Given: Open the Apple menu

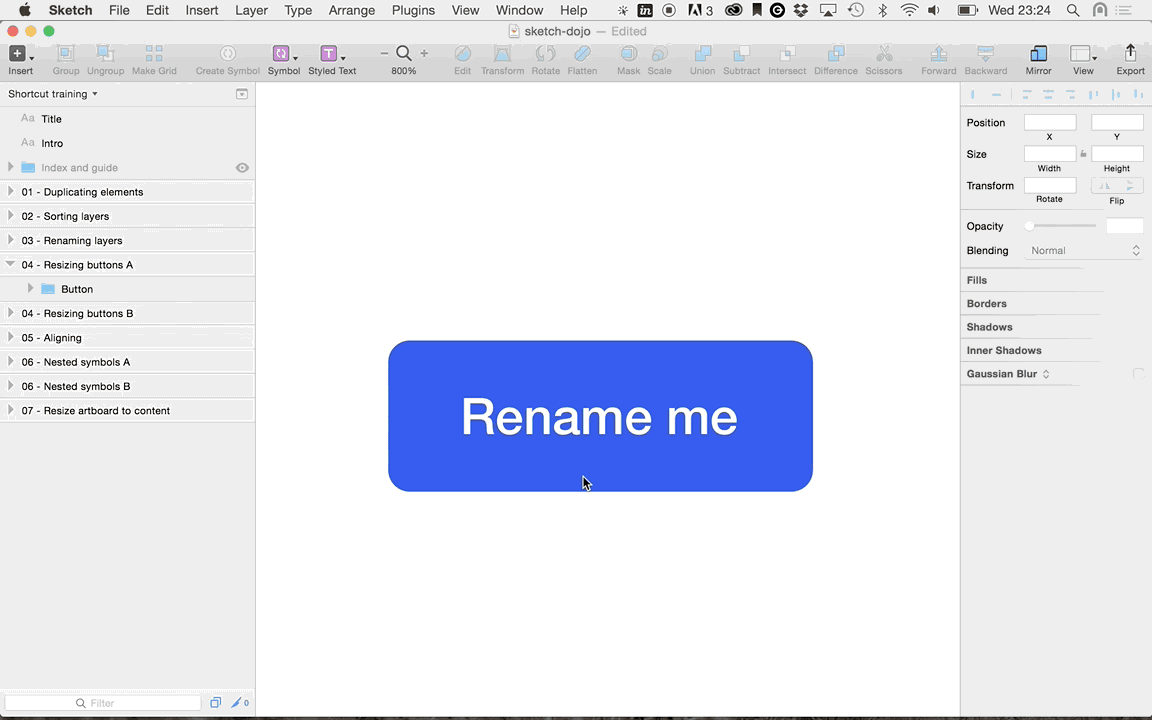Looking at the screenshot, I should pyautogui.click(x=24, y=10).
